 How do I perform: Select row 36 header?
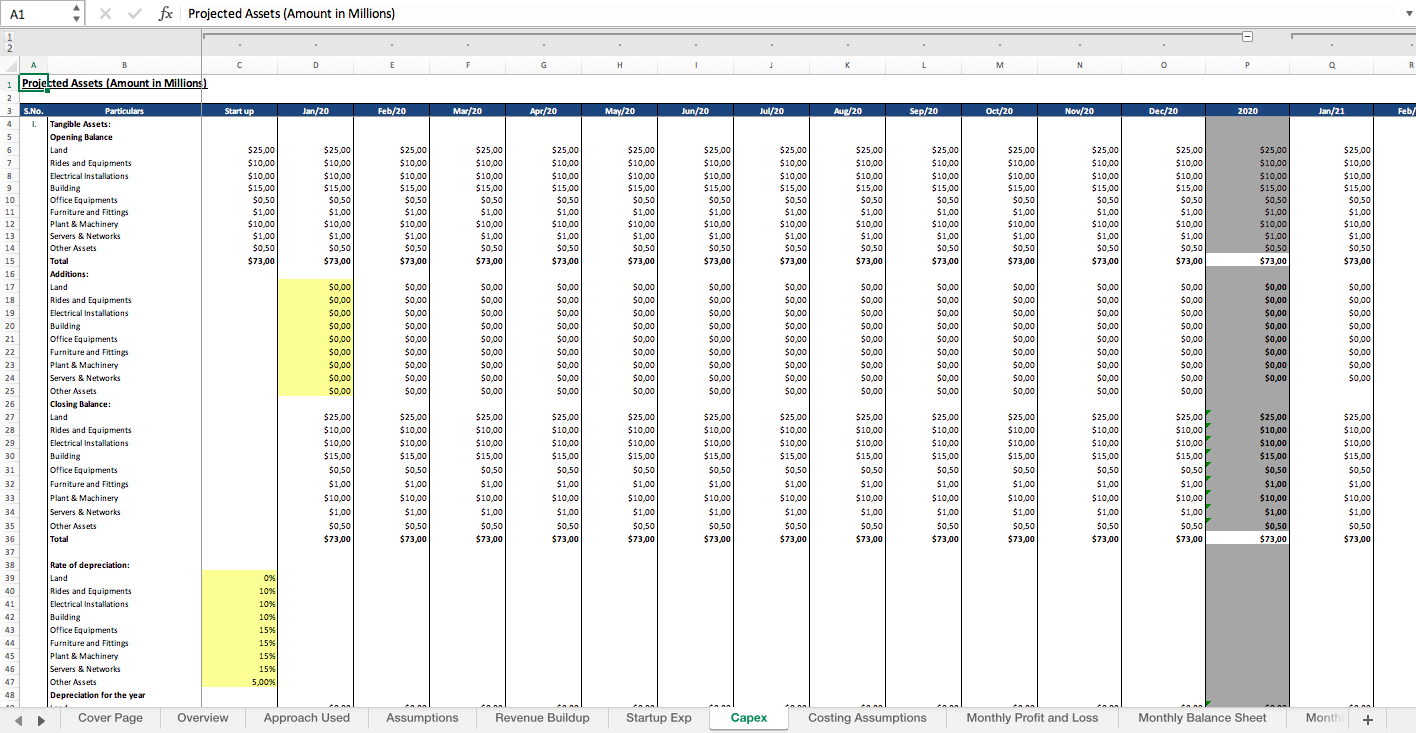[10, 539]
